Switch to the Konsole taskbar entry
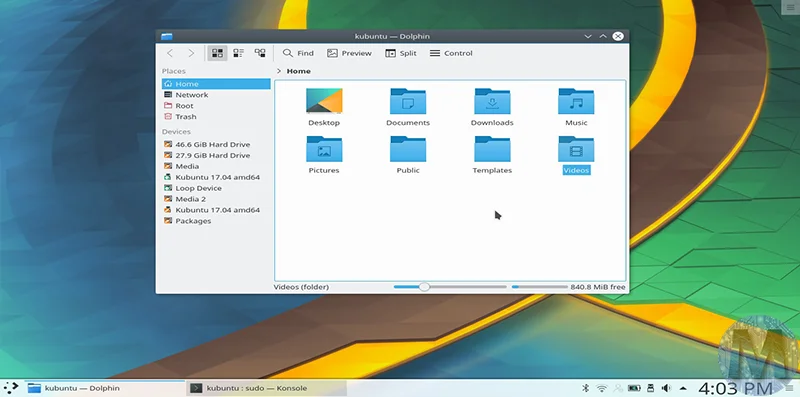This screenshot has height=397, width=800. 267,388
